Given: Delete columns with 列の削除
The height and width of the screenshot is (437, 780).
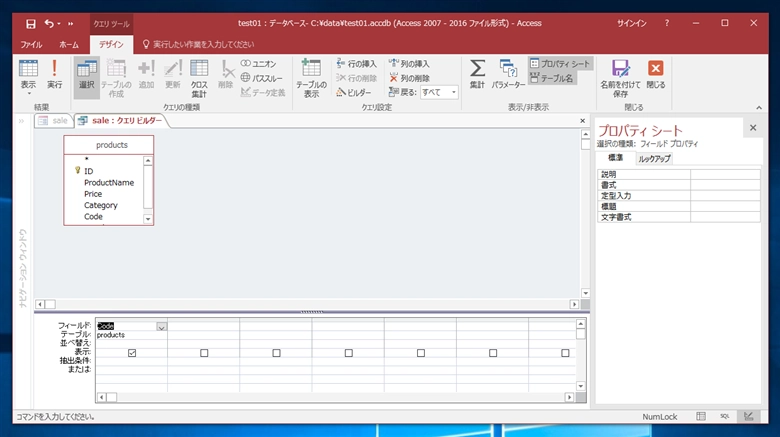Looking at the screenshot, I should click(409, 78).
